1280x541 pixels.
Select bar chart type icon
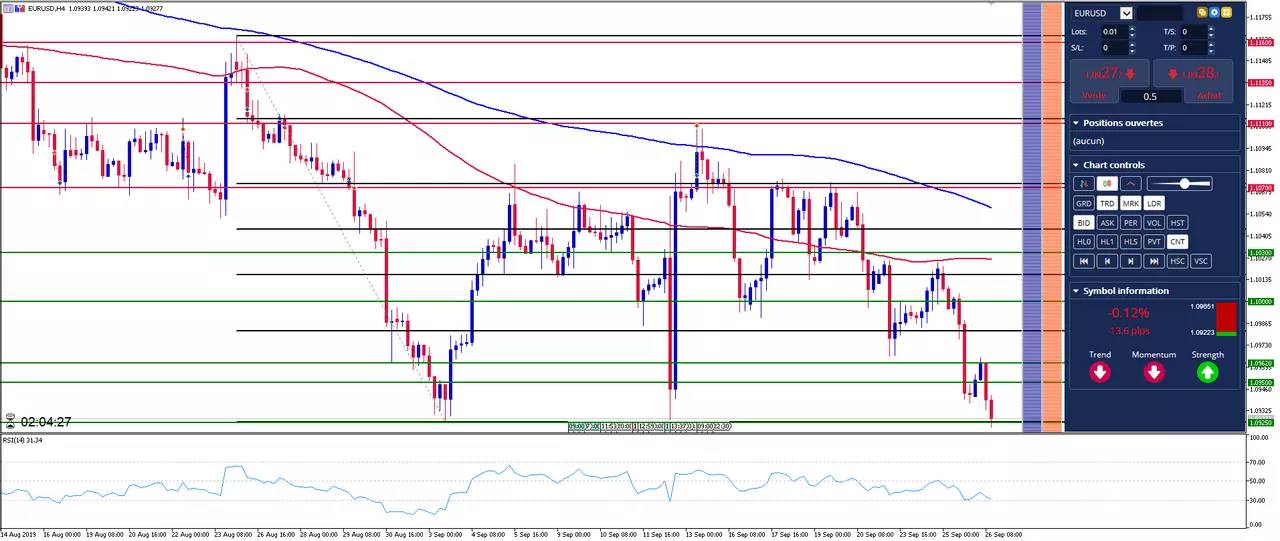coord(1084,183)
